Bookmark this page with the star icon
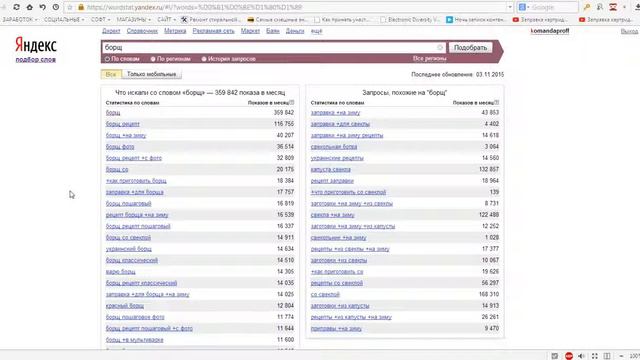Viewport: 640px width, 360px height. 70,7
